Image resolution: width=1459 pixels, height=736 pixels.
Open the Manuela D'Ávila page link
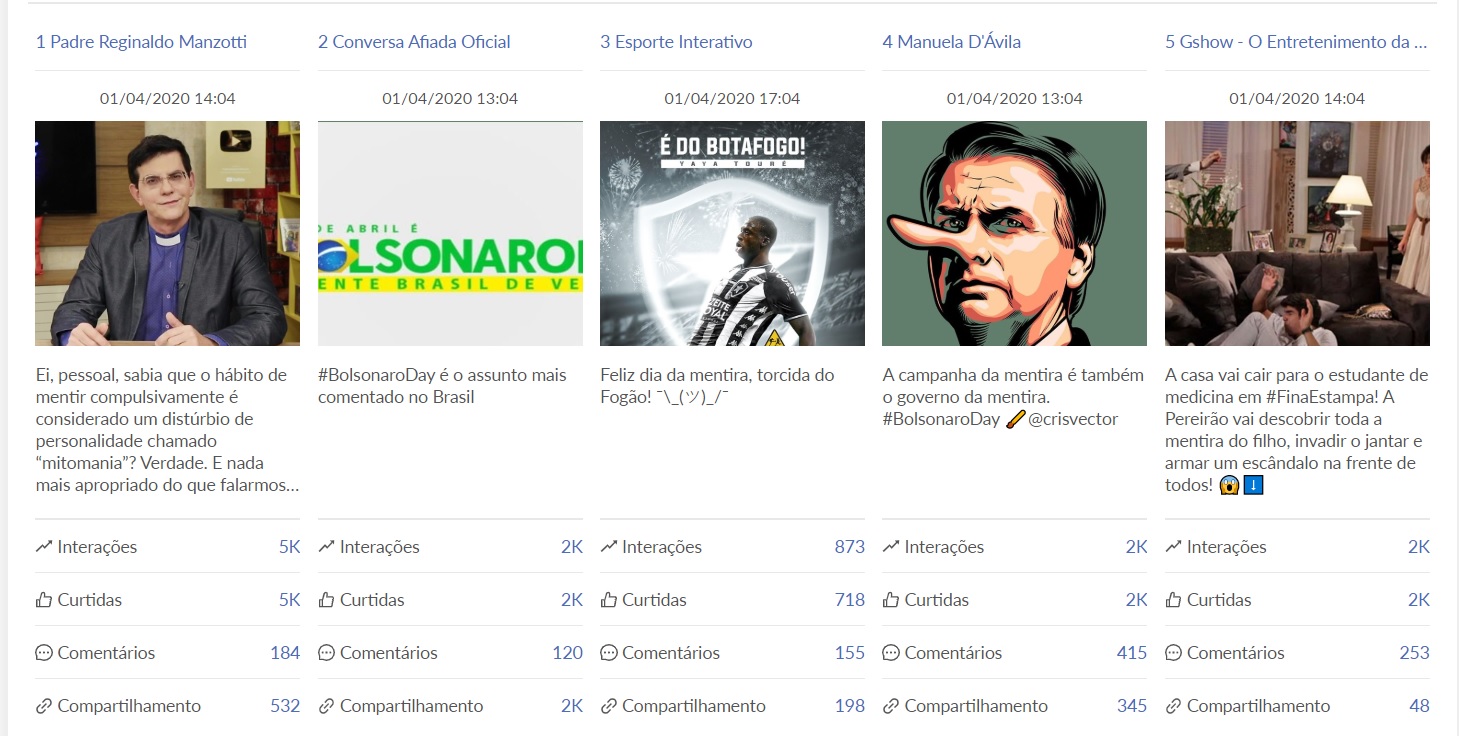[952, 42]
